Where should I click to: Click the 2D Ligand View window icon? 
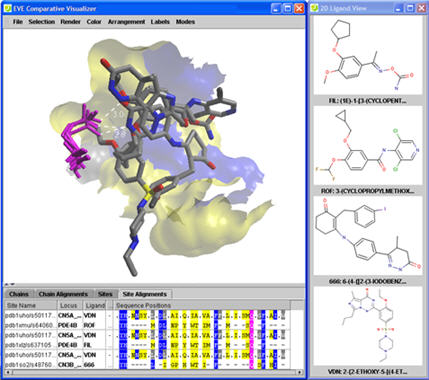click(x=314, y=9)
